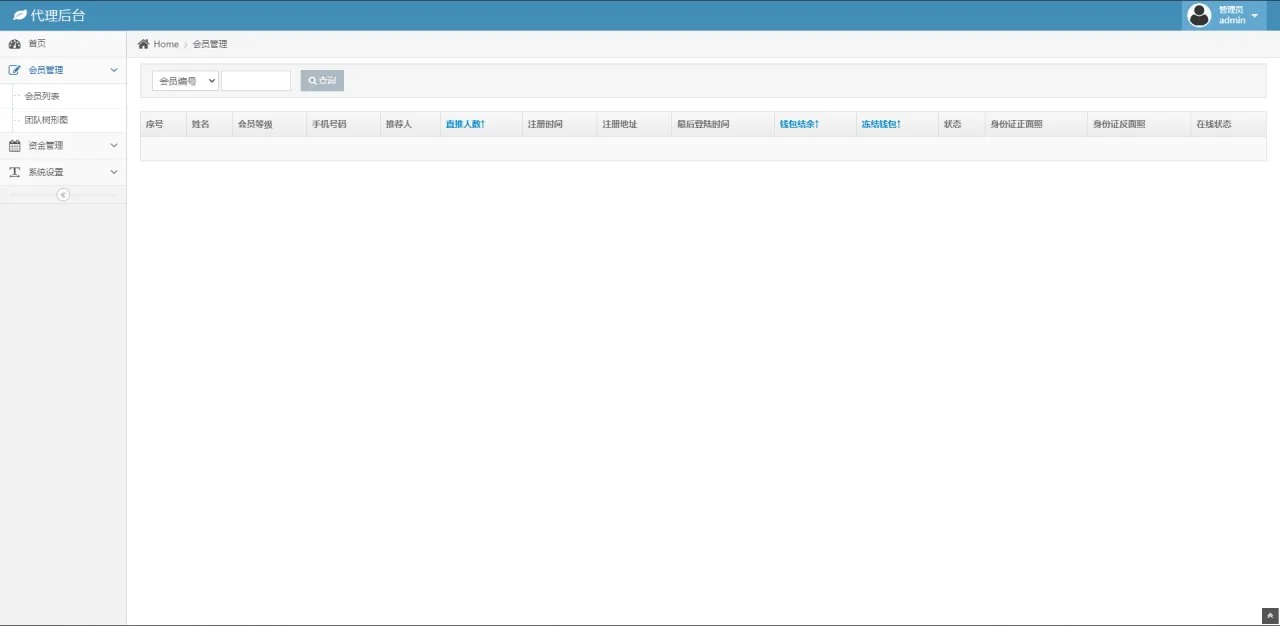
Task: Click the leaf logo beside 代理后台
Action: [x=19, y=15]
